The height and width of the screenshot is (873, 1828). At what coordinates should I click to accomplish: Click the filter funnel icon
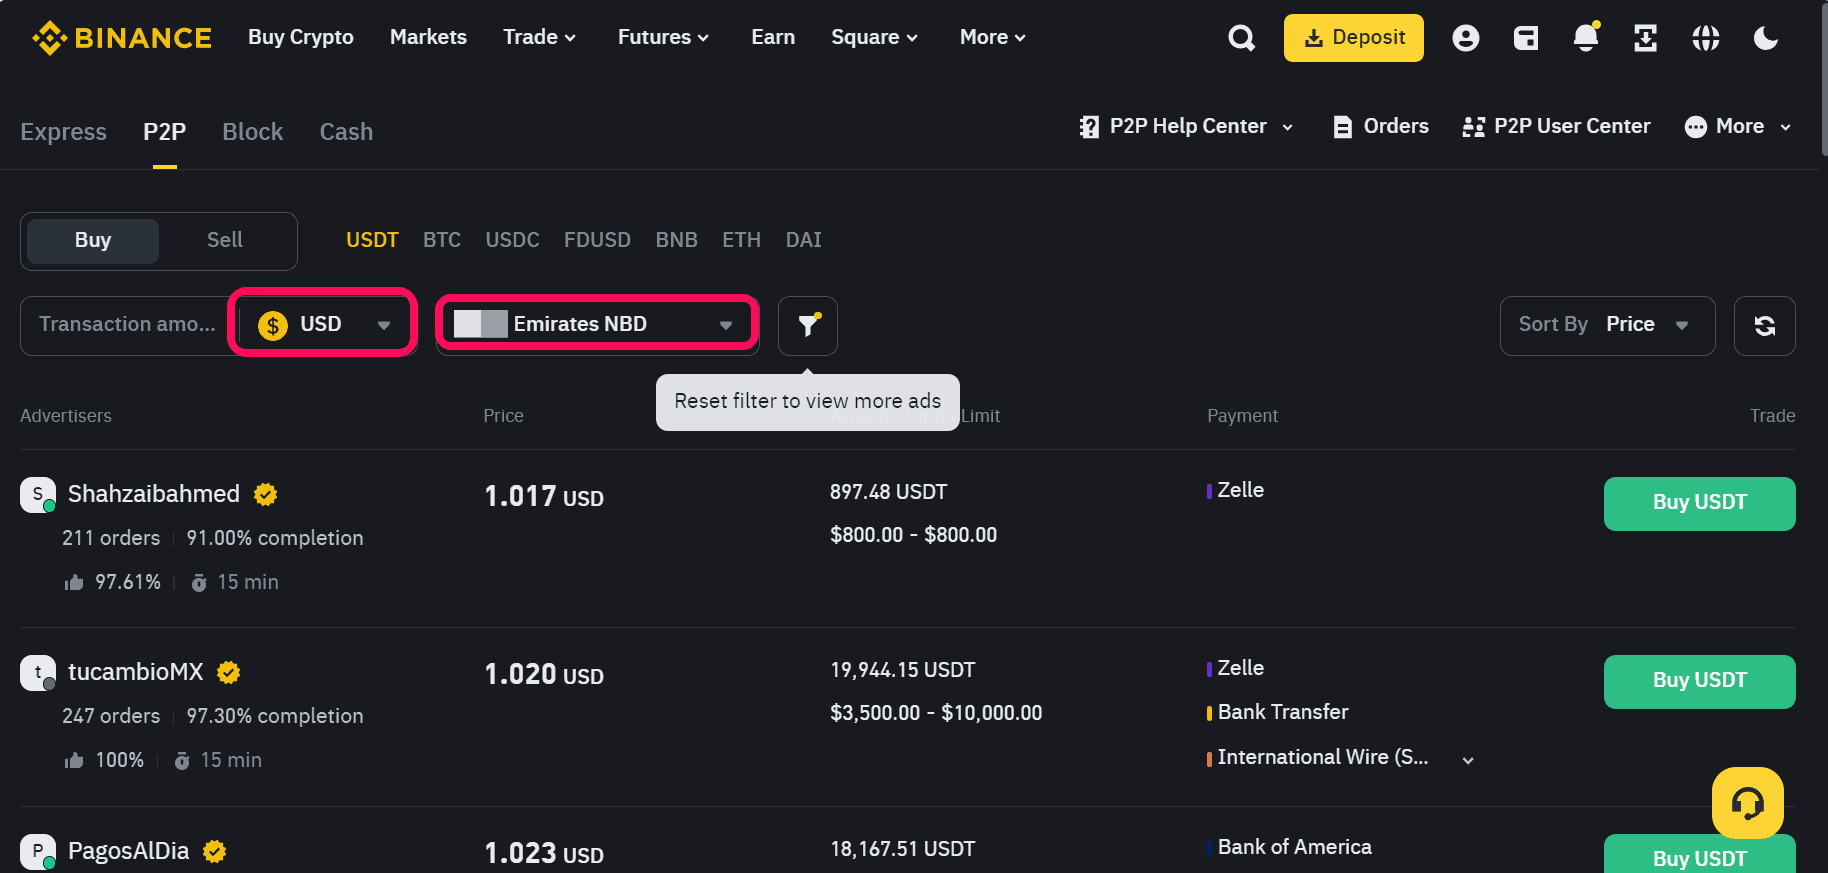point(808,325)
